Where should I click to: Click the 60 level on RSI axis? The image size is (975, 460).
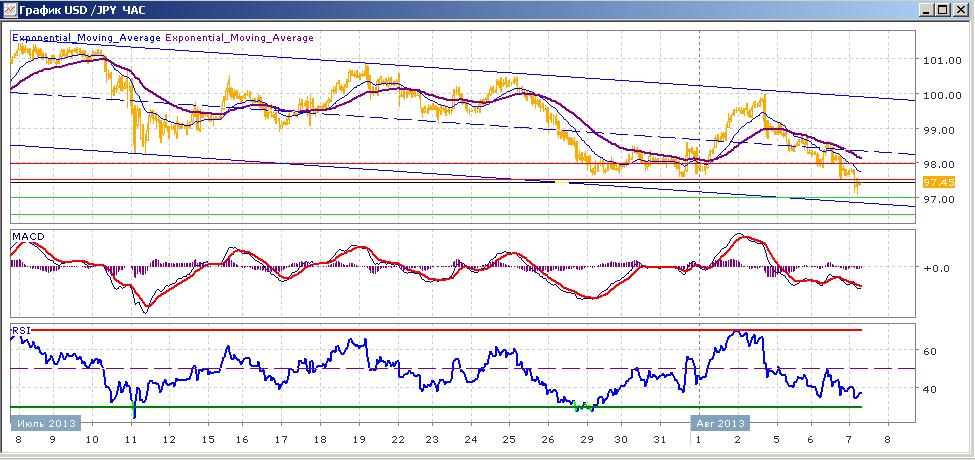(x=929, y=351)
